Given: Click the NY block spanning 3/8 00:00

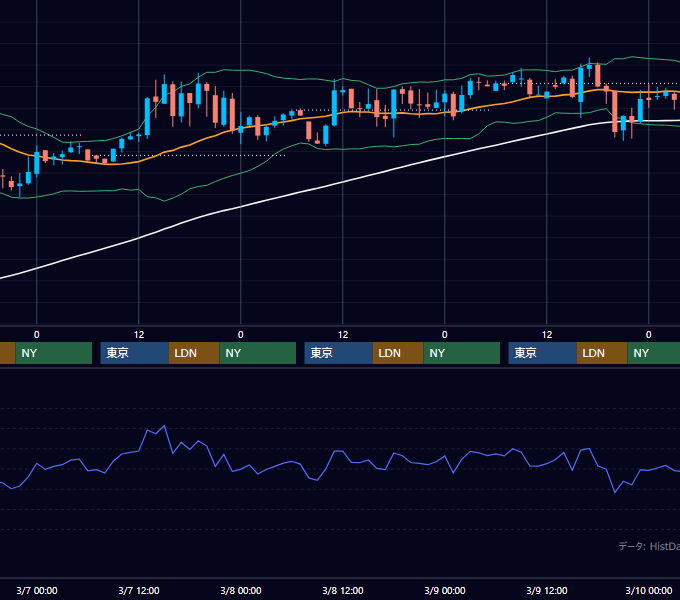Looking at the screenshot, I should tap(258, 353).
